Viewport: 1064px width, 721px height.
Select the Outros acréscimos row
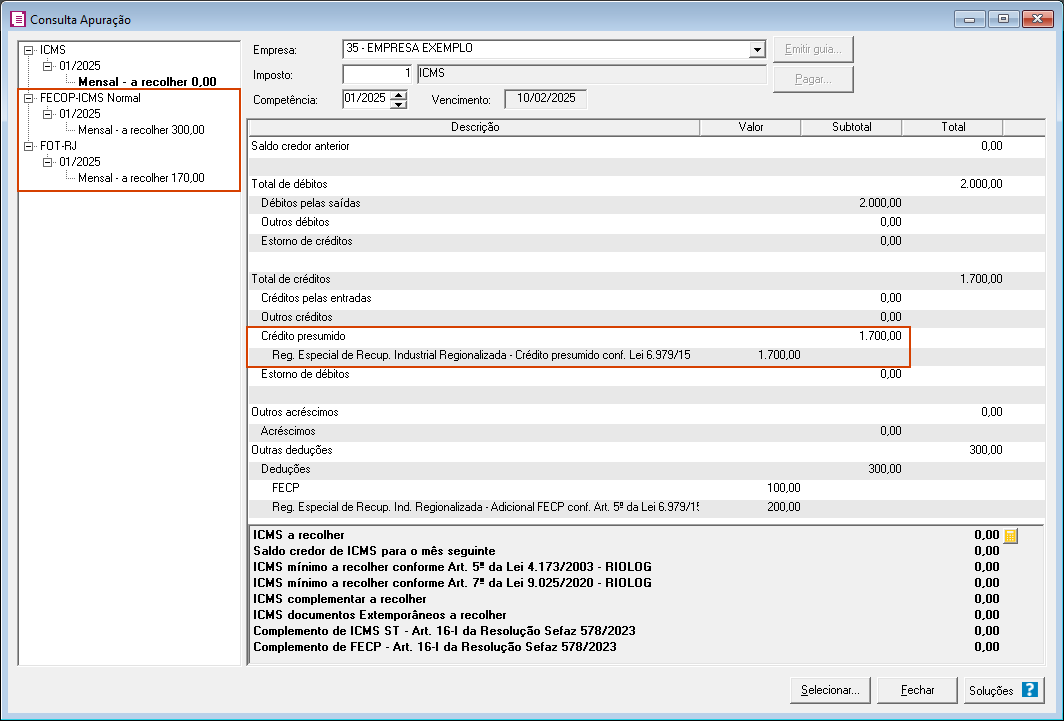click(x=647, y=412)
